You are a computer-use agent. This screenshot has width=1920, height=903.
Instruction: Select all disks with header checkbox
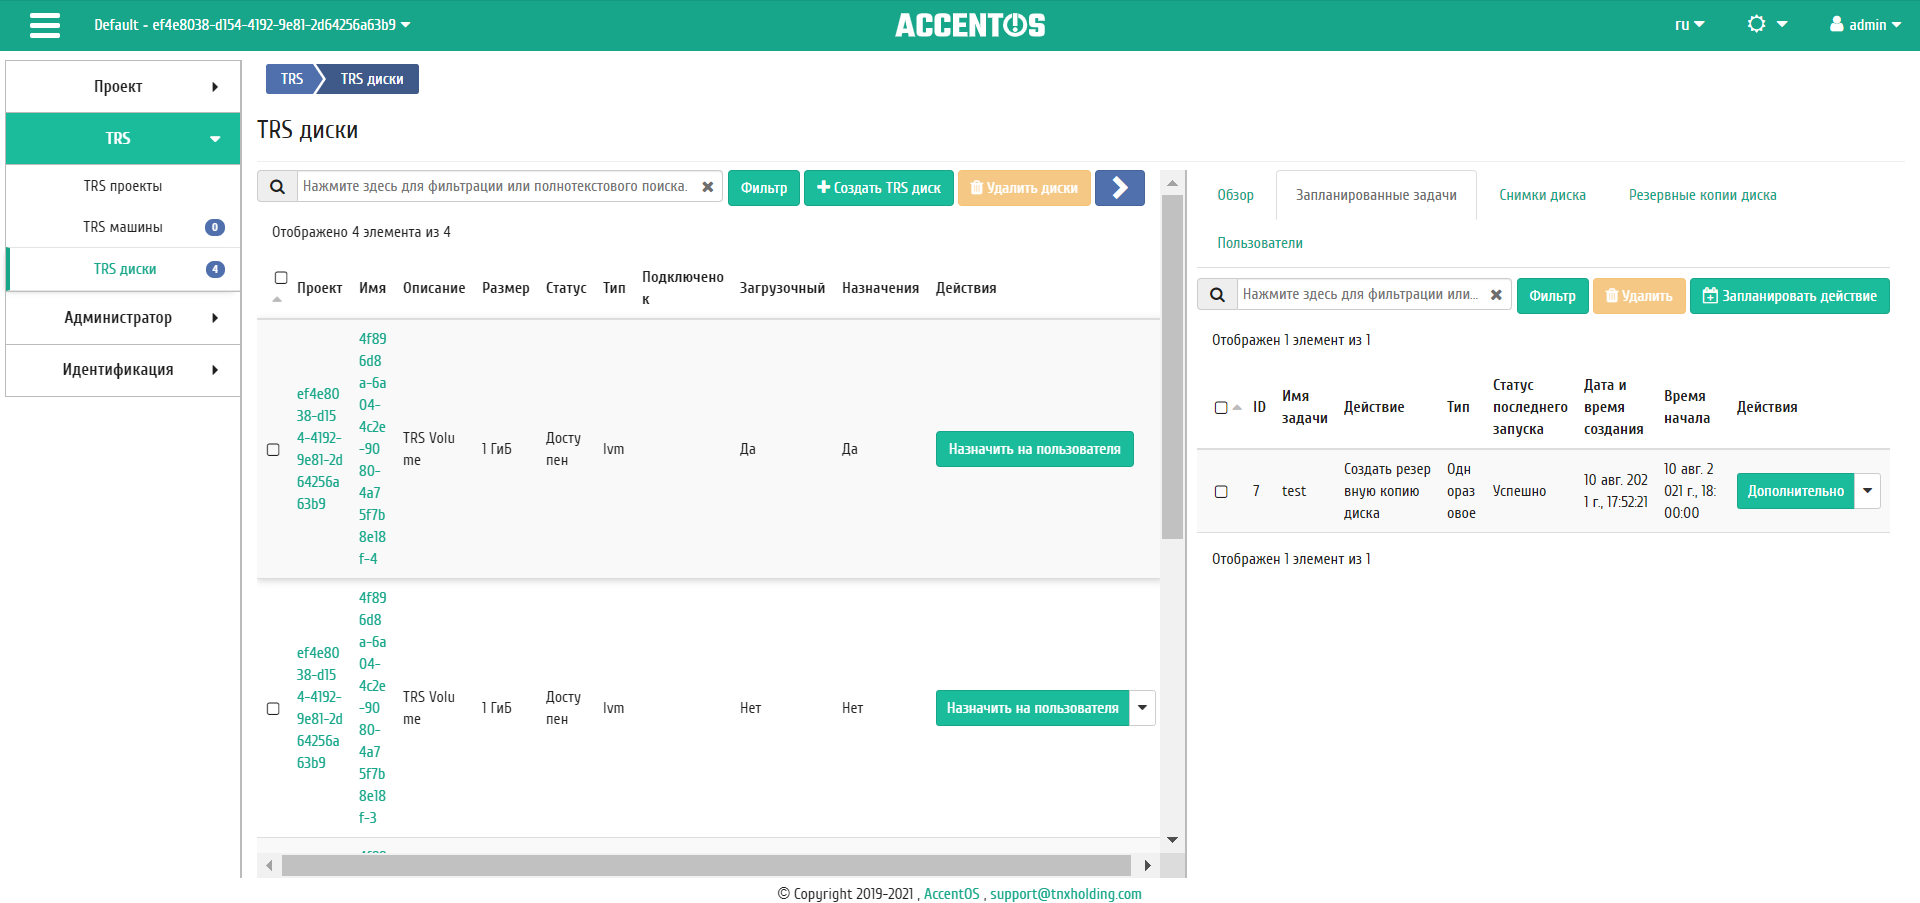281,278
